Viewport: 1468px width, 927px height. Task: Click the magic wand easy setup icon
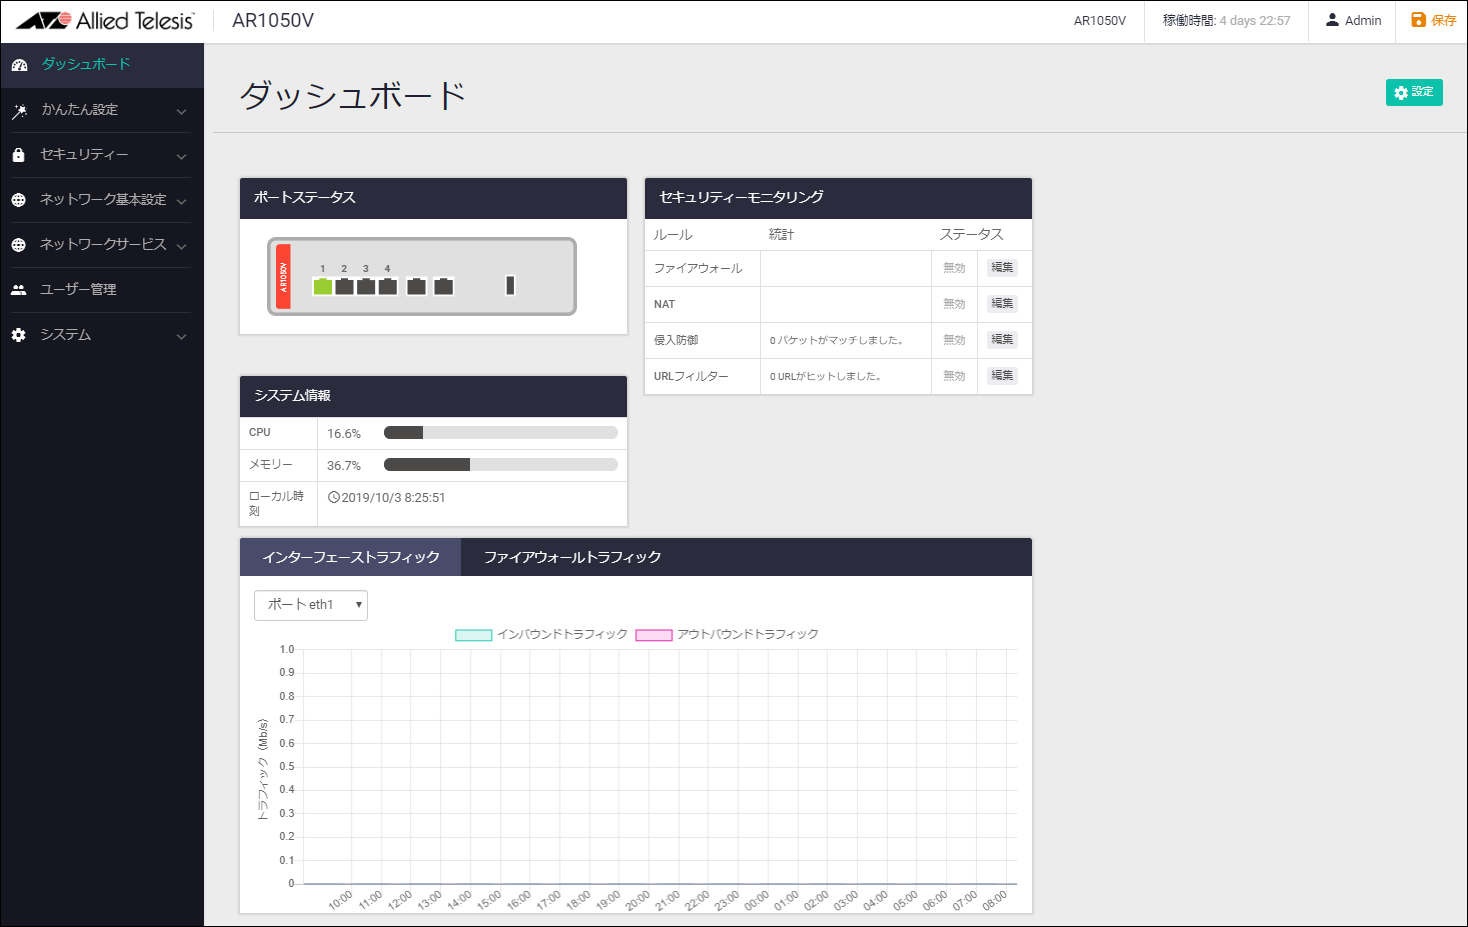pyautogui.click(x=19, y=111)
